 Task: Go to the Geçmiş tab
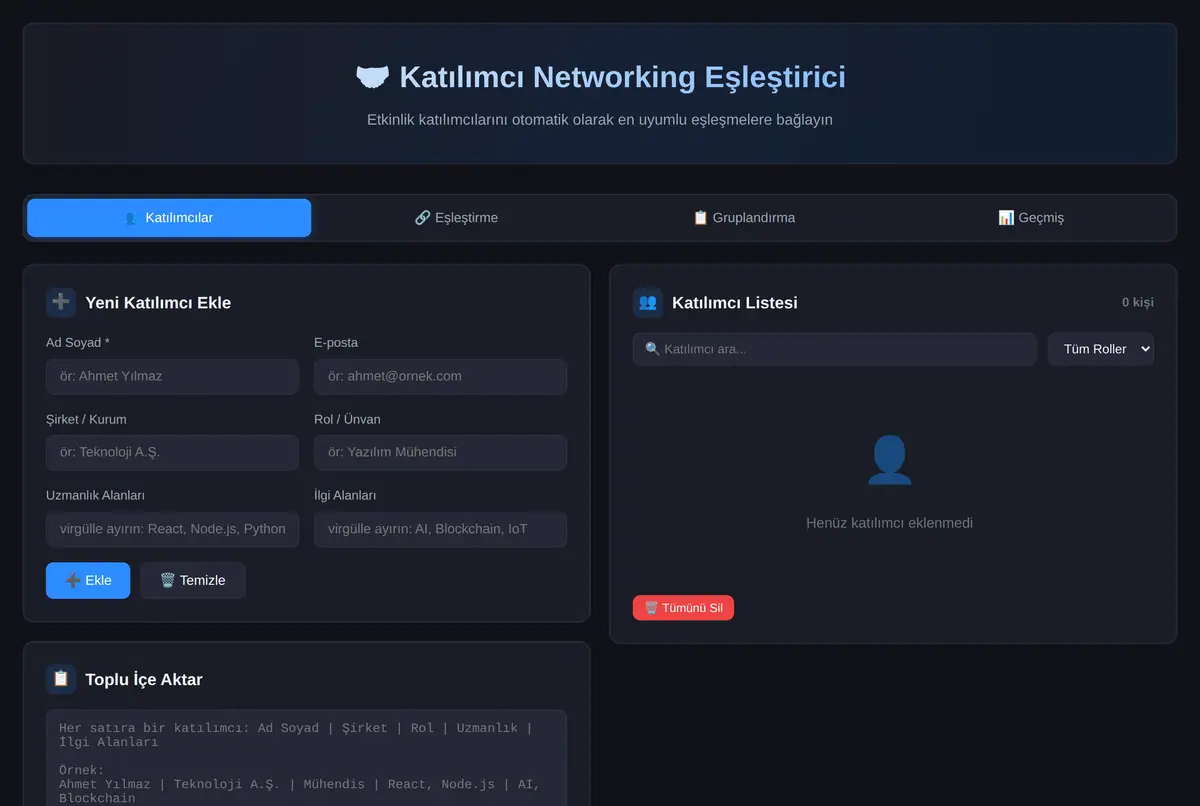click(1031, 218)
